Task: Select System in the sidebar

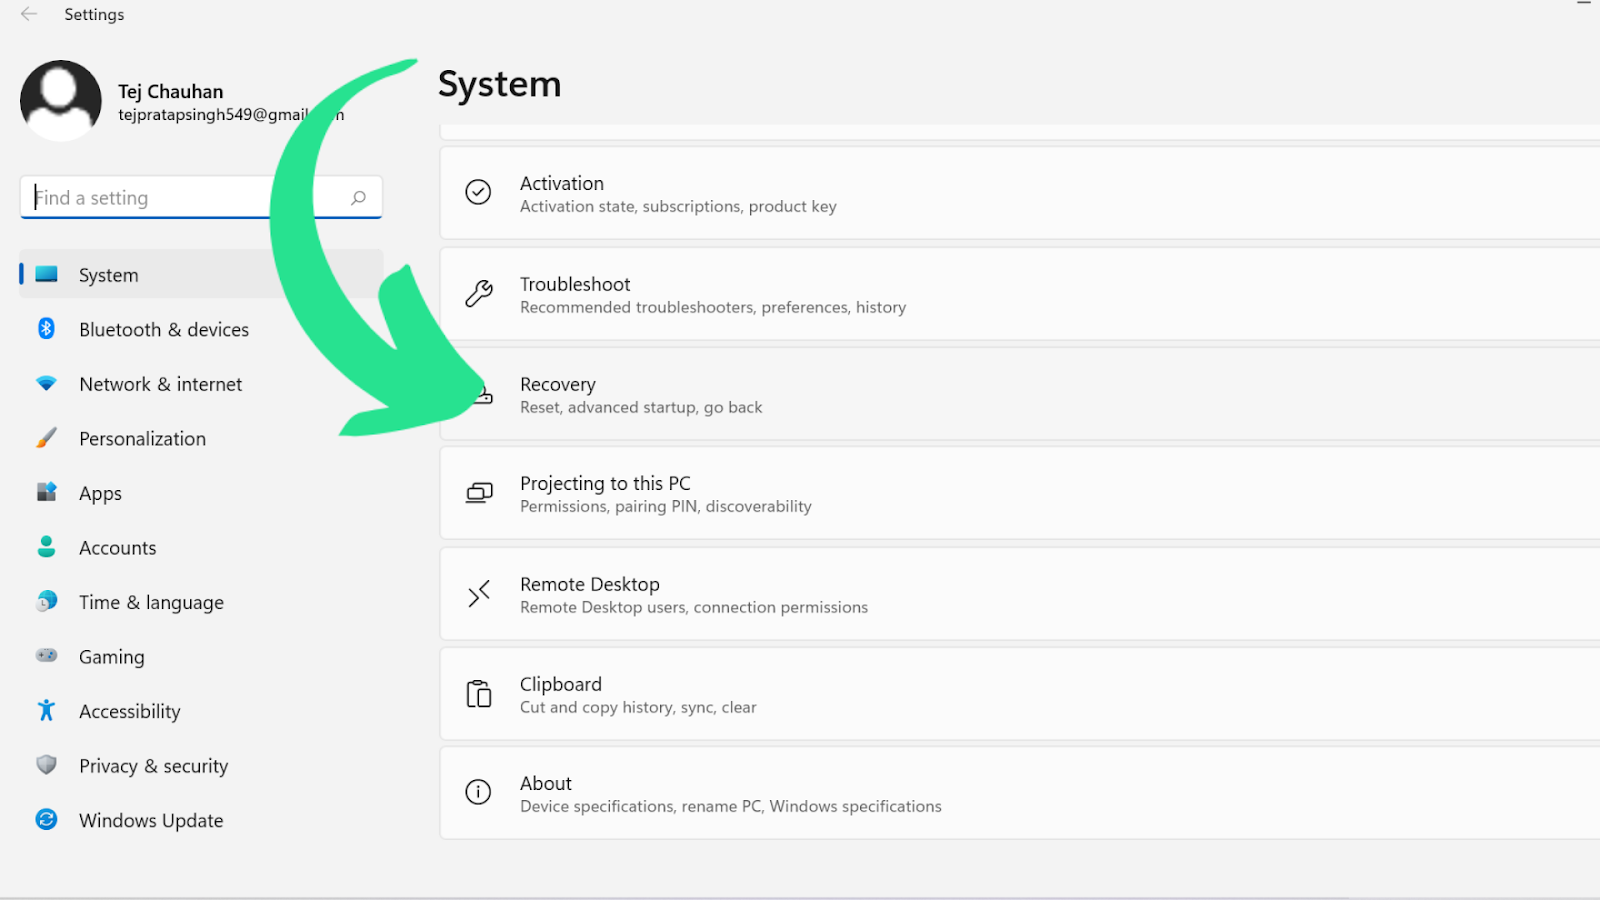Action: [x=201, y=274]
